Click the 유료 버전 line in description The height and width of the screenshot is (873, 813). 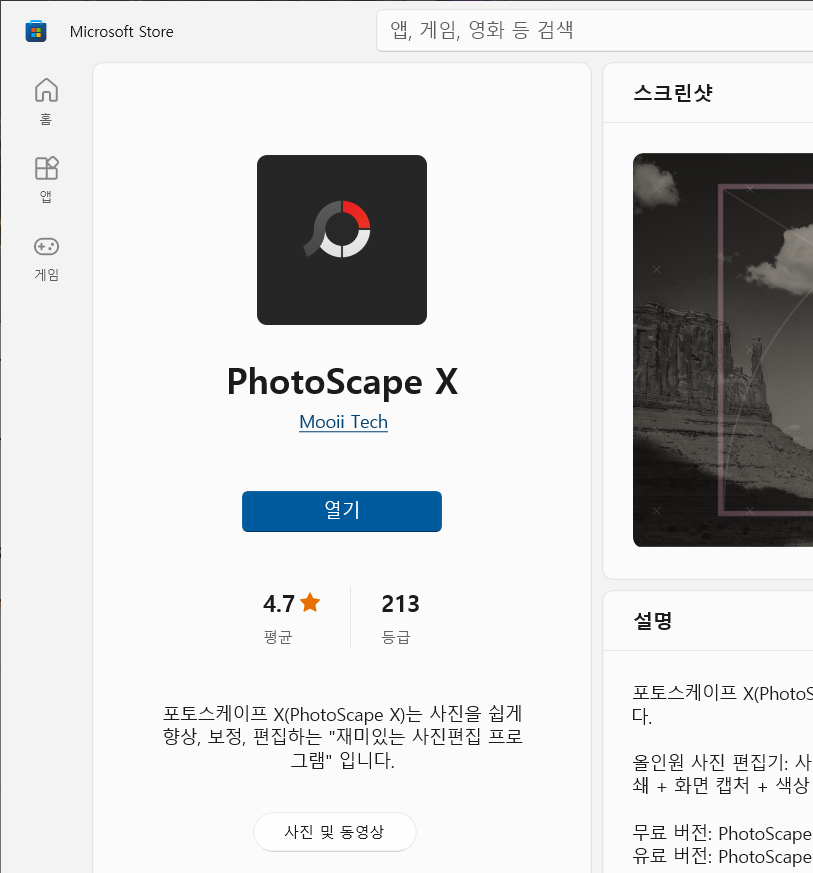click(722, 856)
